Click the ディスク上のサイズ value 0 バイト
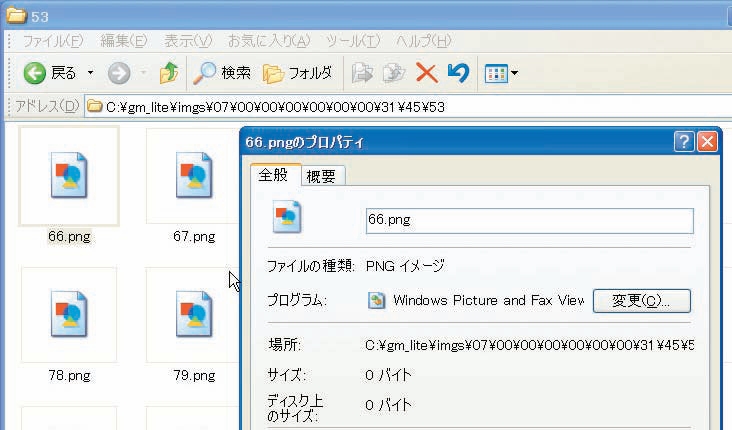 pyautogui.click(x=388, y=405)
